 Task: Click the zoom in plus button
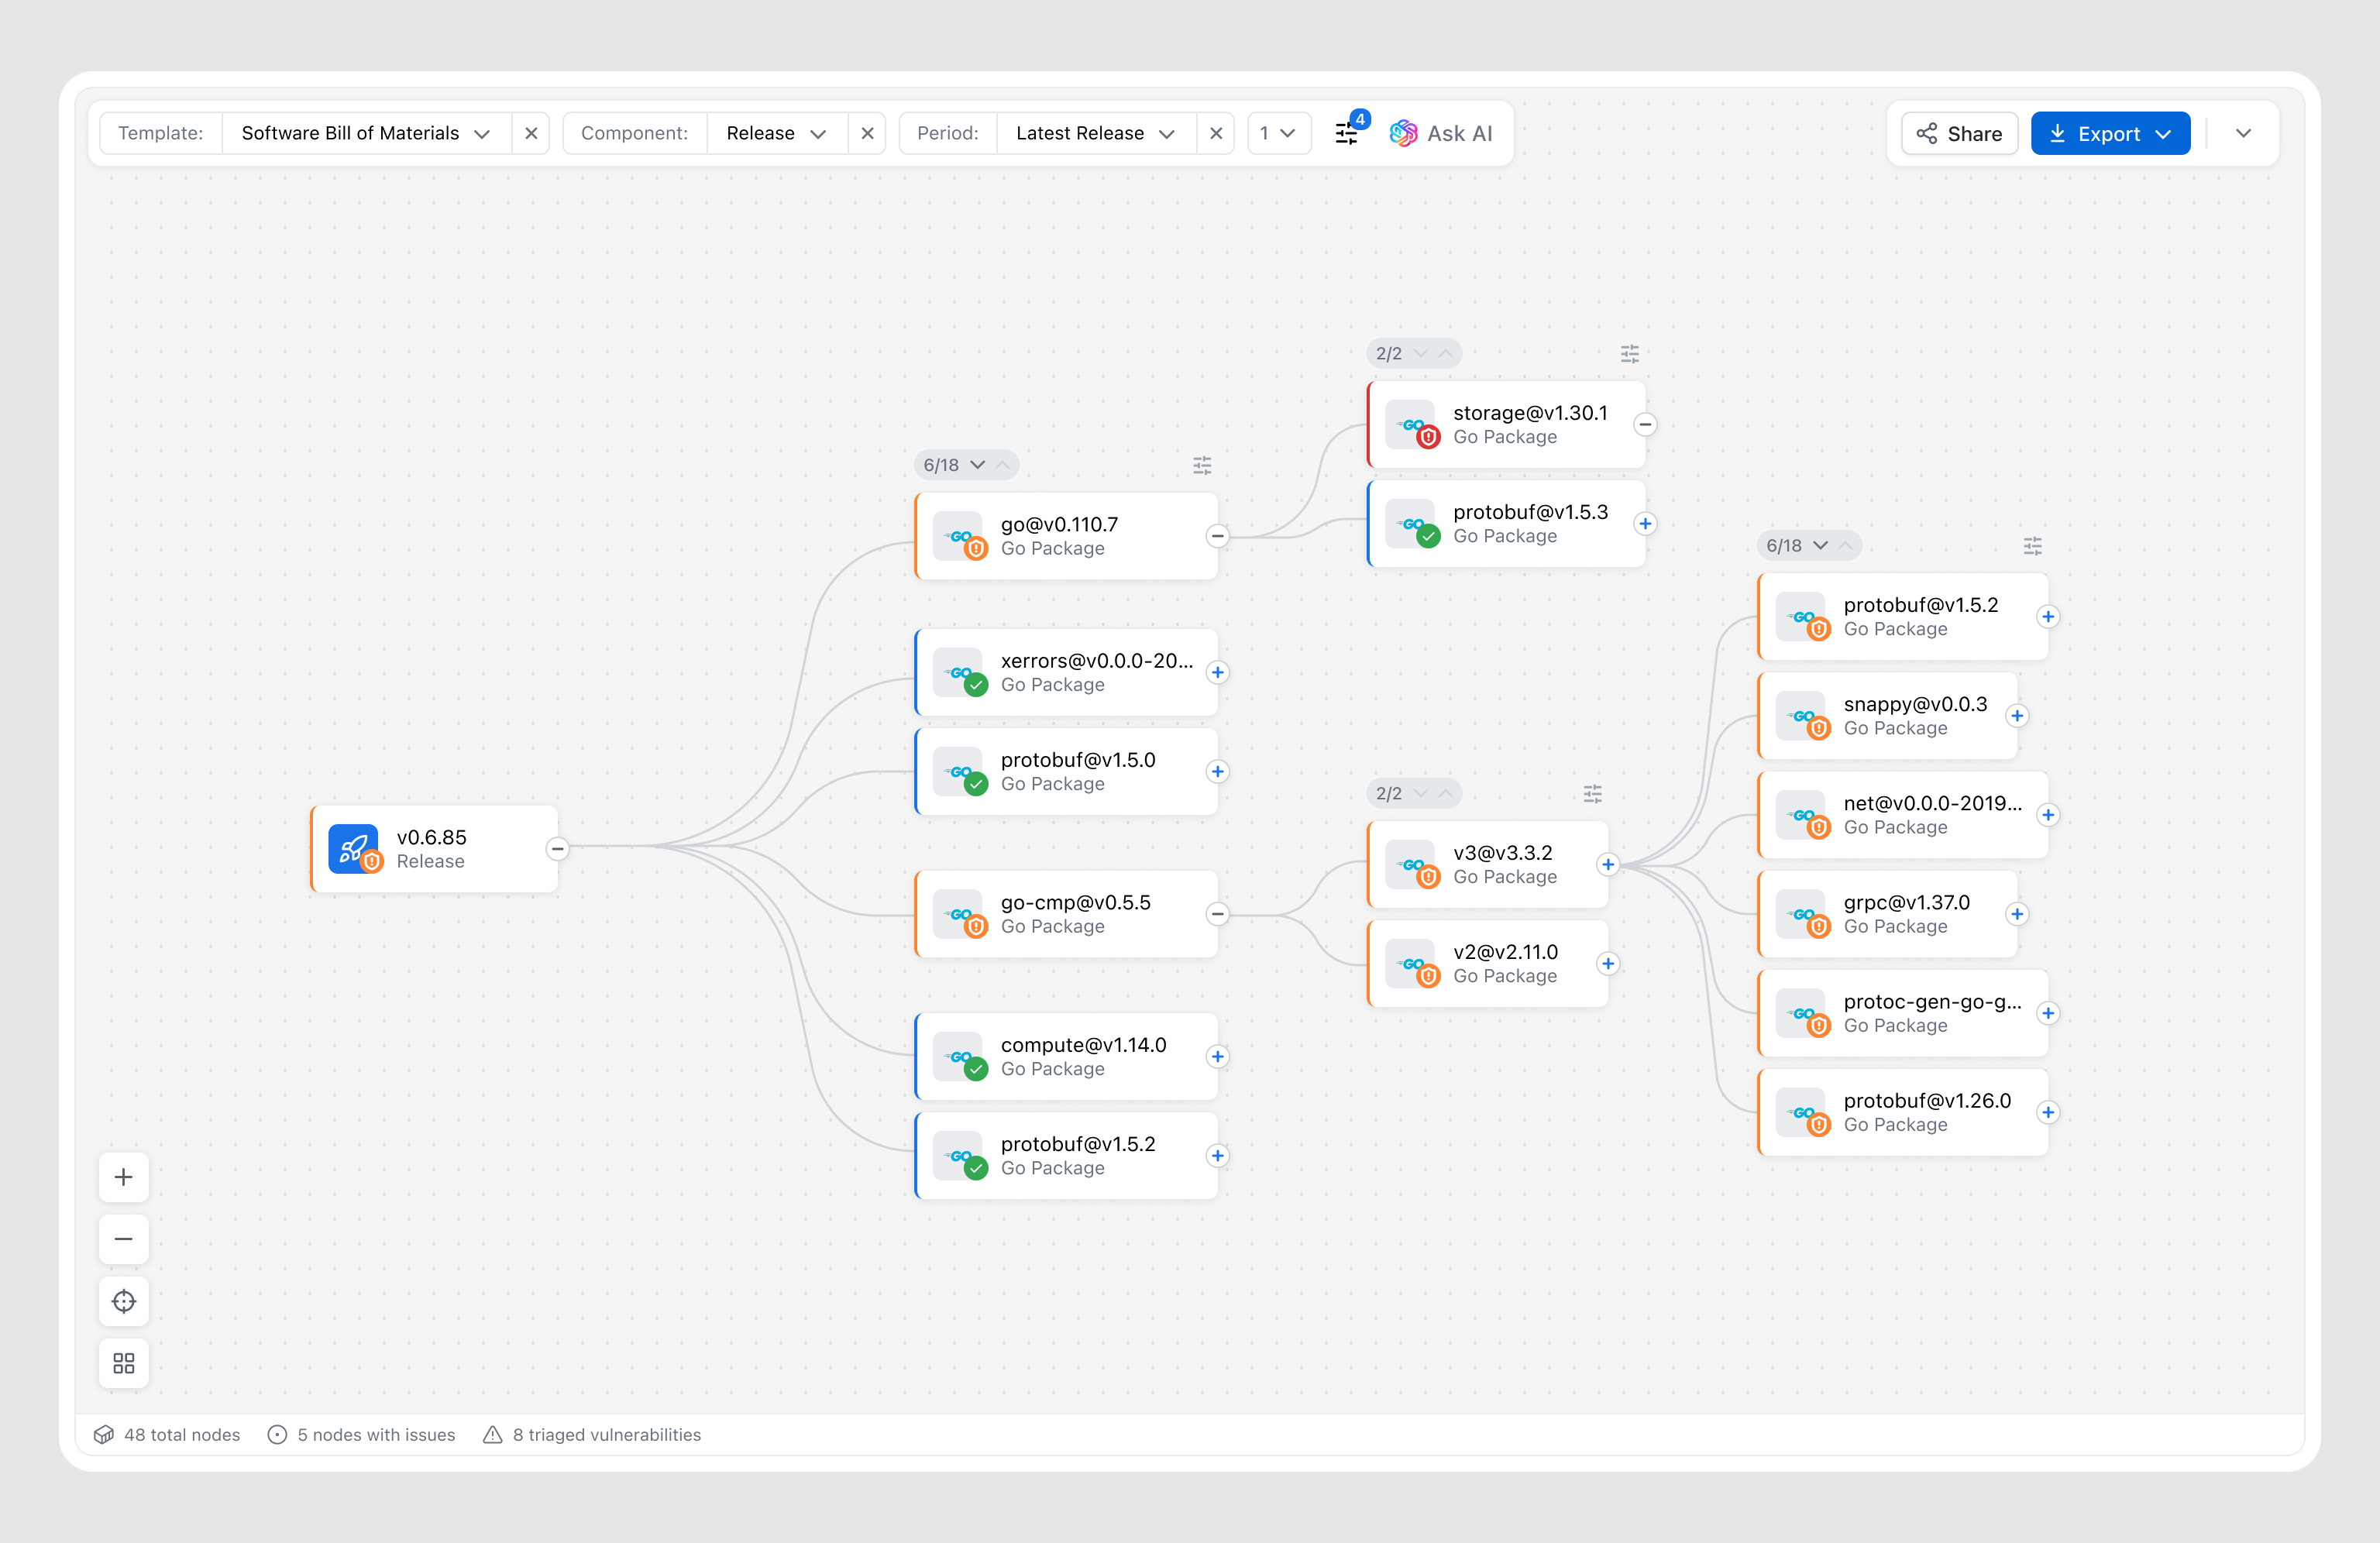(123, 1177)
